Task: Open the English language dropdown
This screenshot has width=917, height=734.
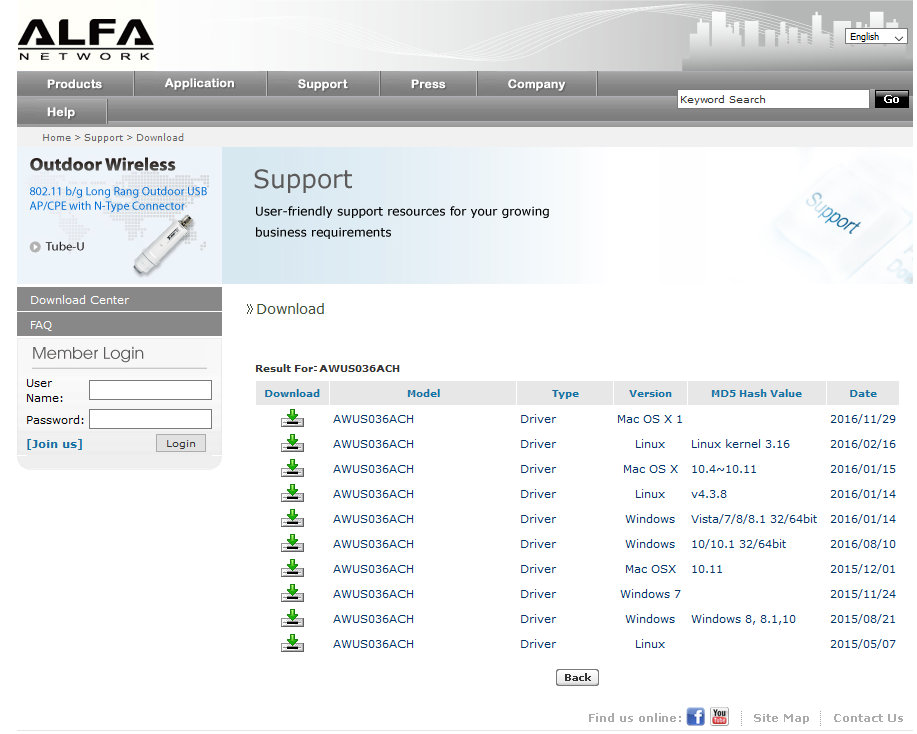Action: coord(876,37)
